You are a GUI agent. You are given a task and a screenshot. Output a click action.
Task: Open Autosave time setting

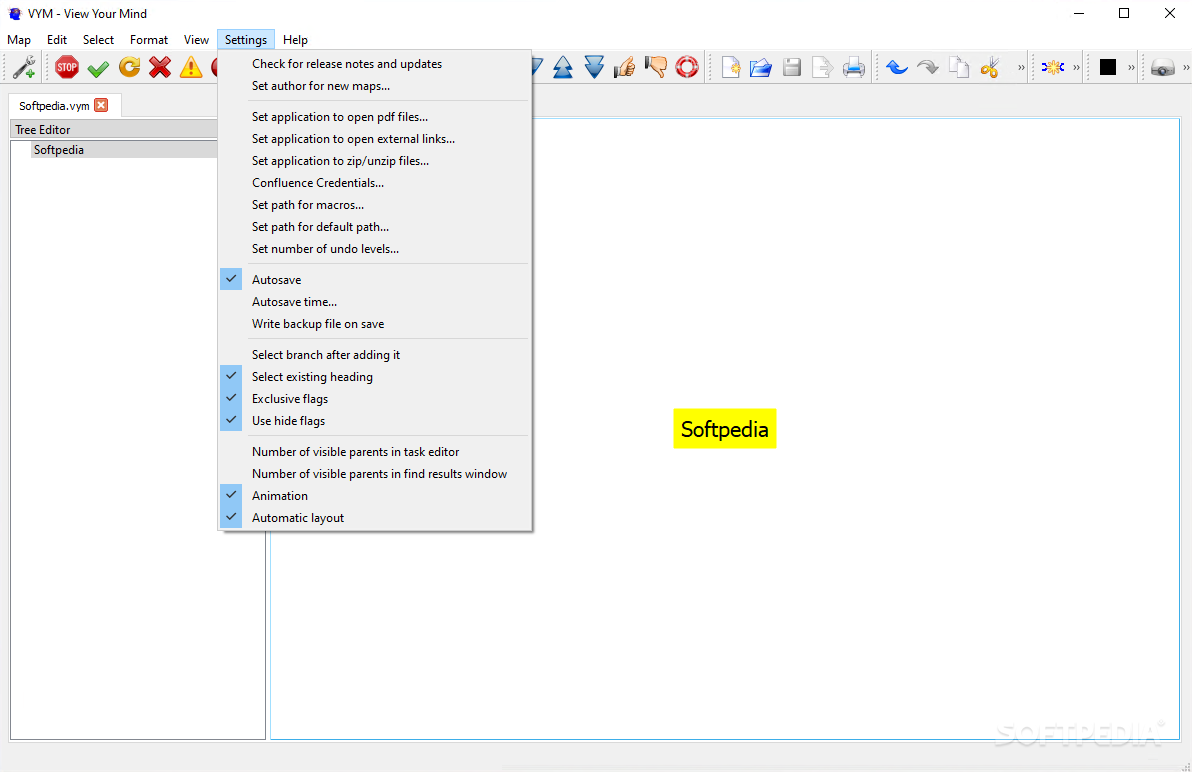375,302
